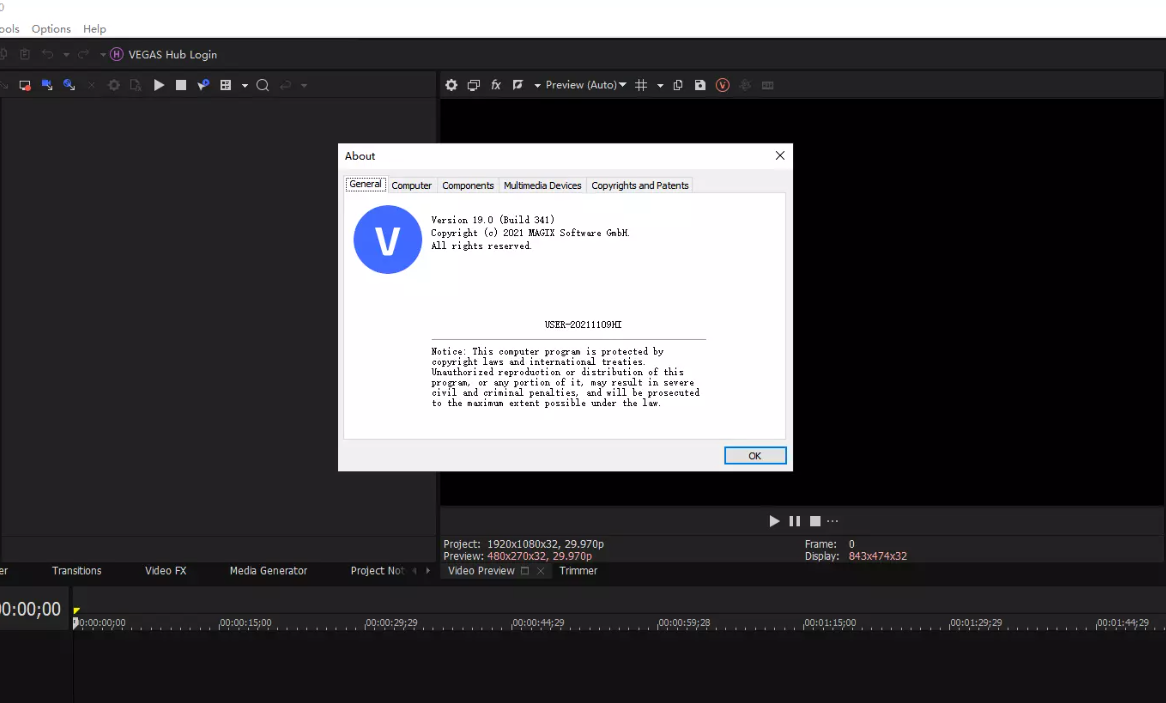Click the Undo arrow icon
The image size is (1166, 703).
(x=48, y=54)
